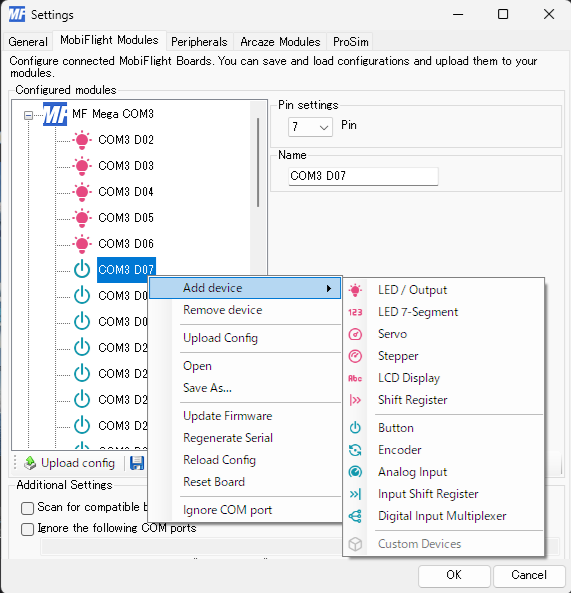Screen dimensions: 571x593
Task: Add a Digital Input Multiplexer device
Action: (444, 516)
